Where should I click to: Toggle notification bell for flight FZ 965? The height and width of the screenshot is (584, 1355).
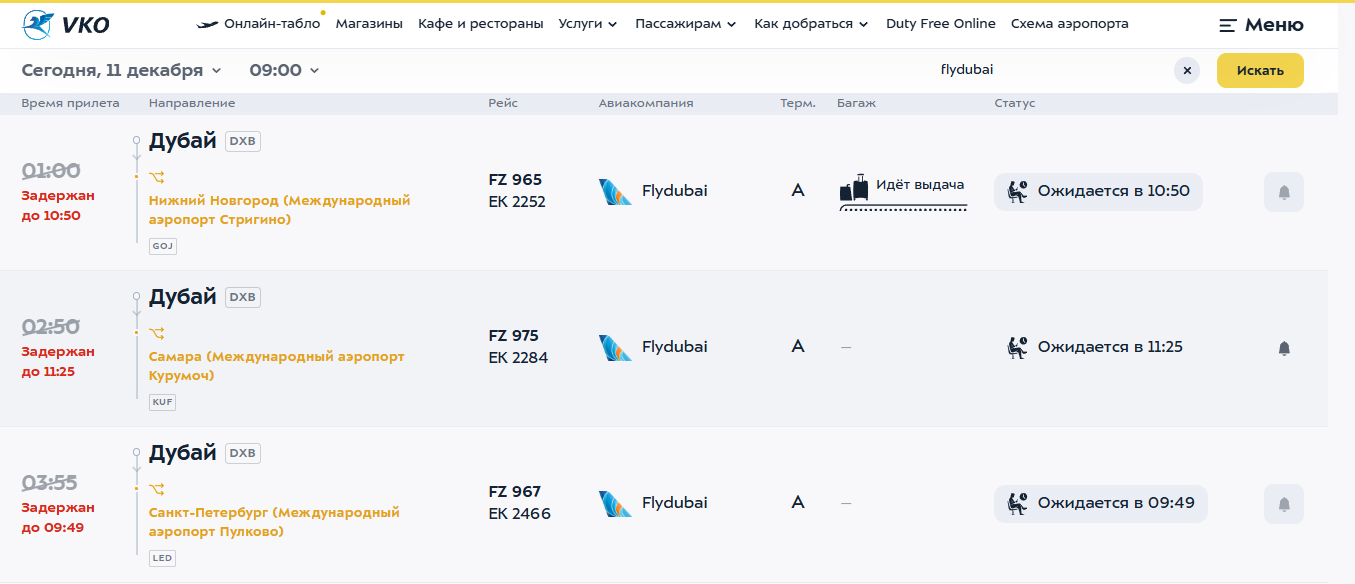tap(1284, 192)
